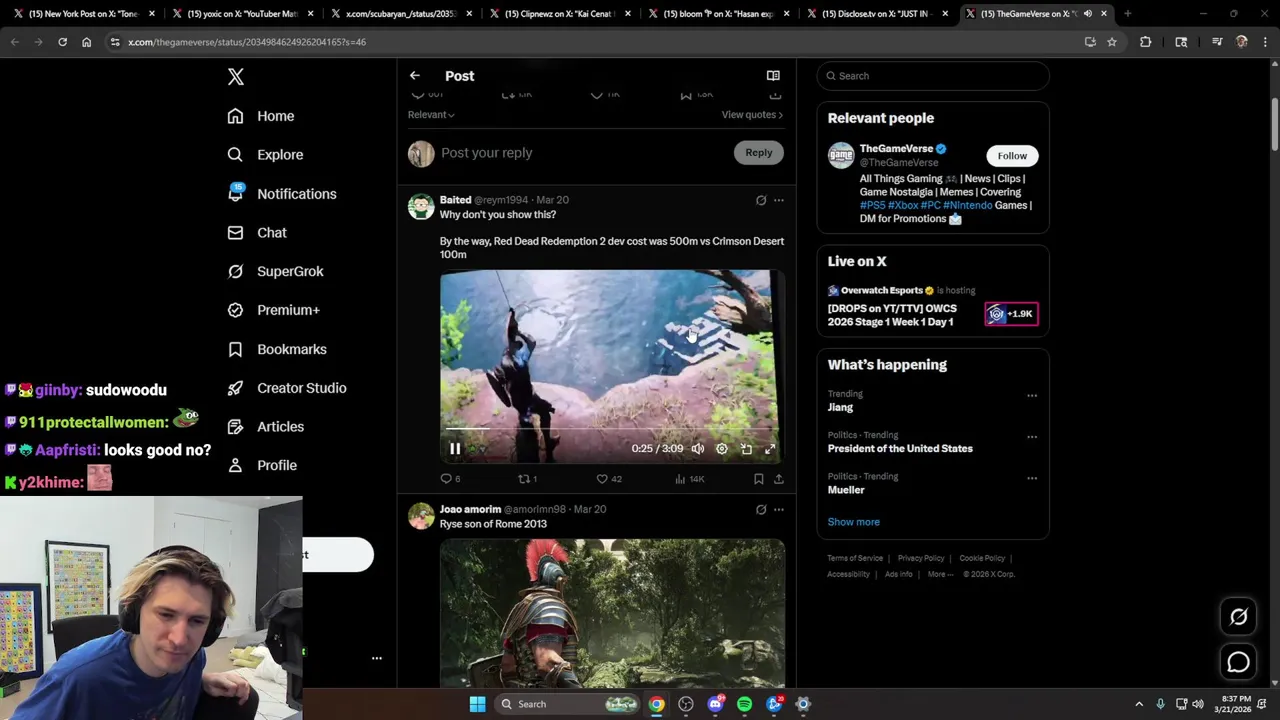Seek the video progress bar
Viewport: 1280px width, 720px height.
pyautogui.click(x=611, y=429)
